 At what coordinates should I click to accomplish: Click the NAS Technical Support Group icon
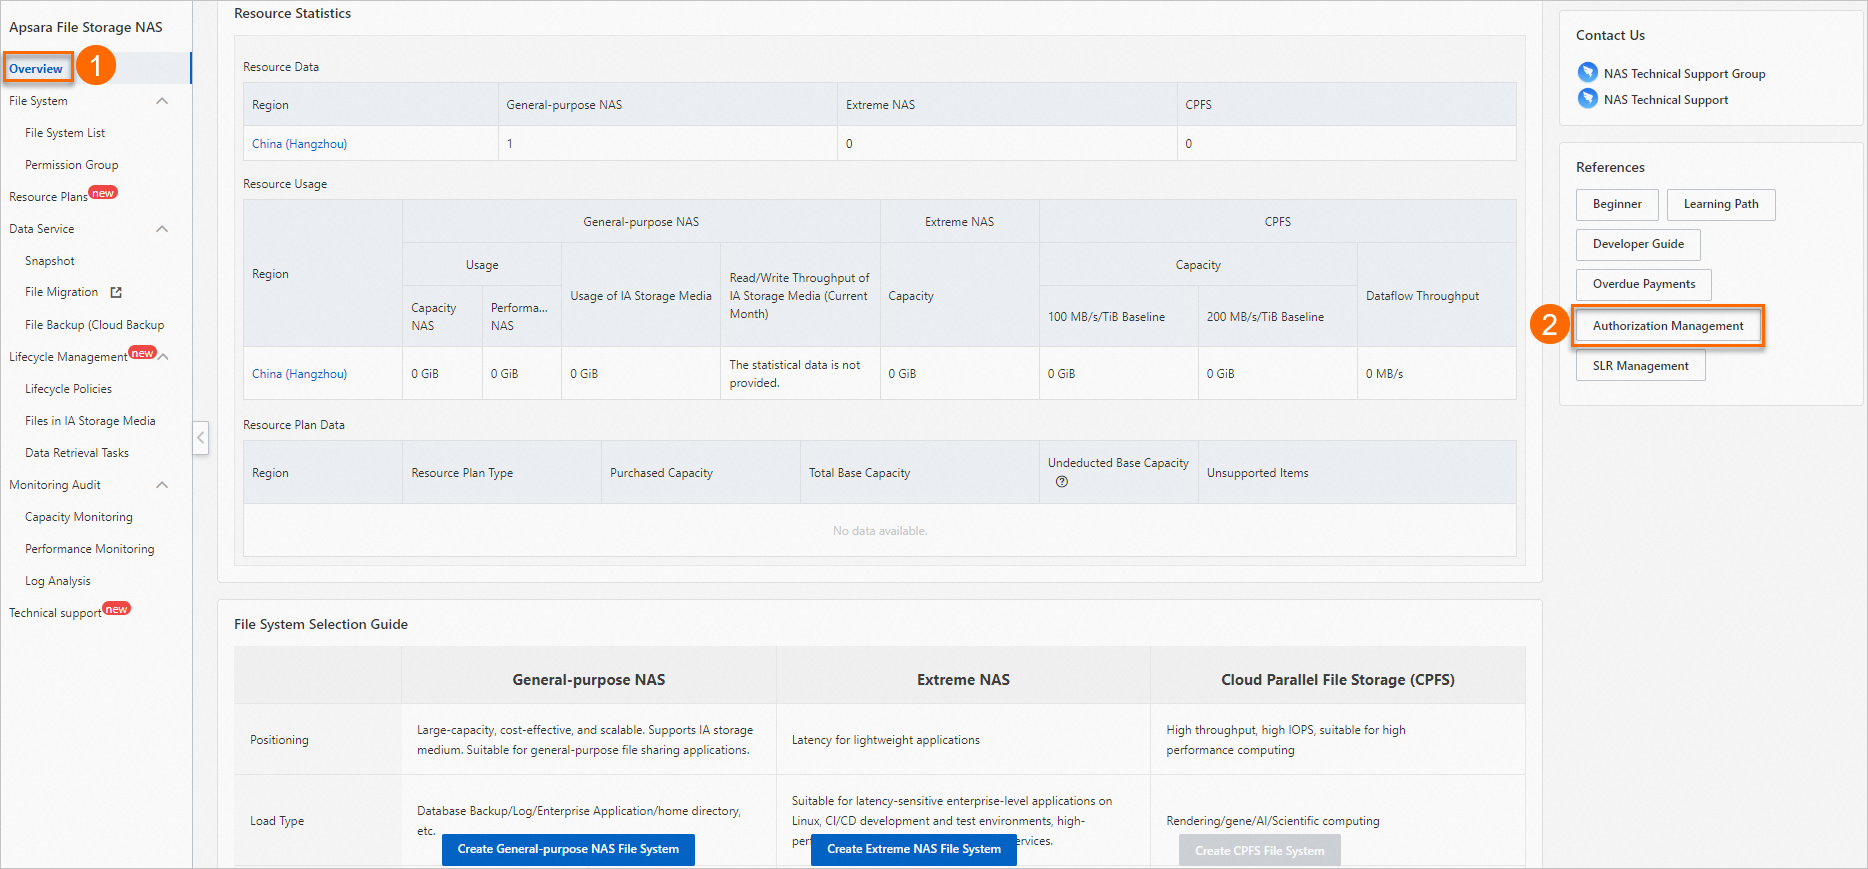1587,72
